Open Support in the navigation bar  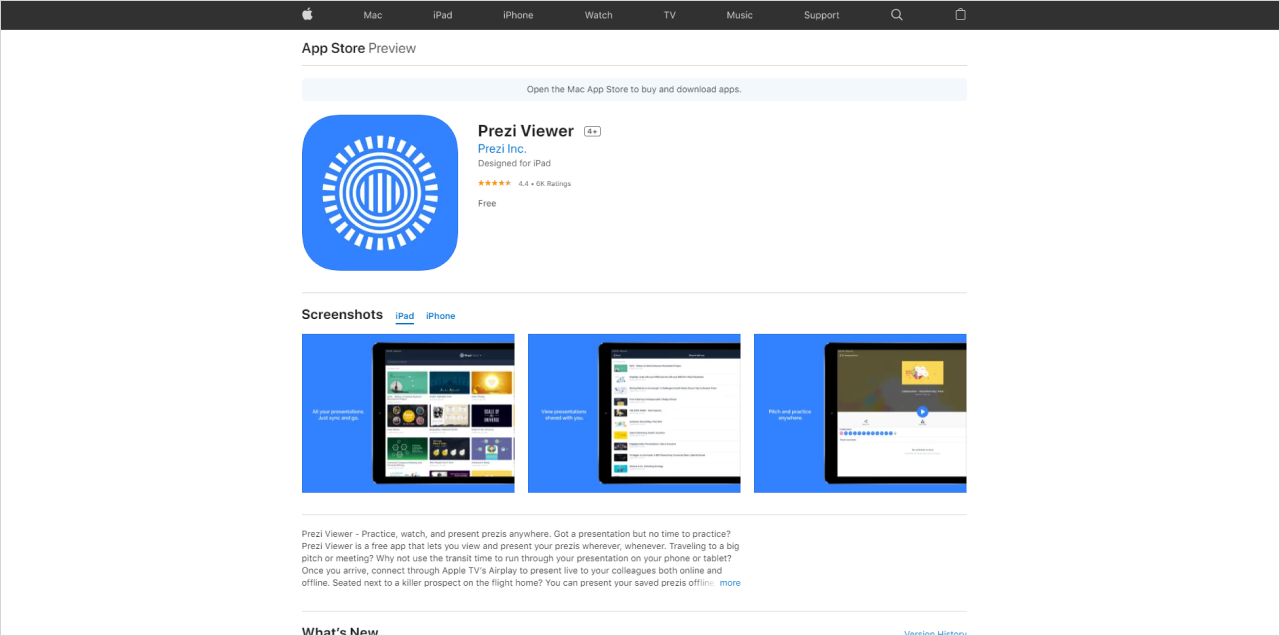(x=822, y=15)
